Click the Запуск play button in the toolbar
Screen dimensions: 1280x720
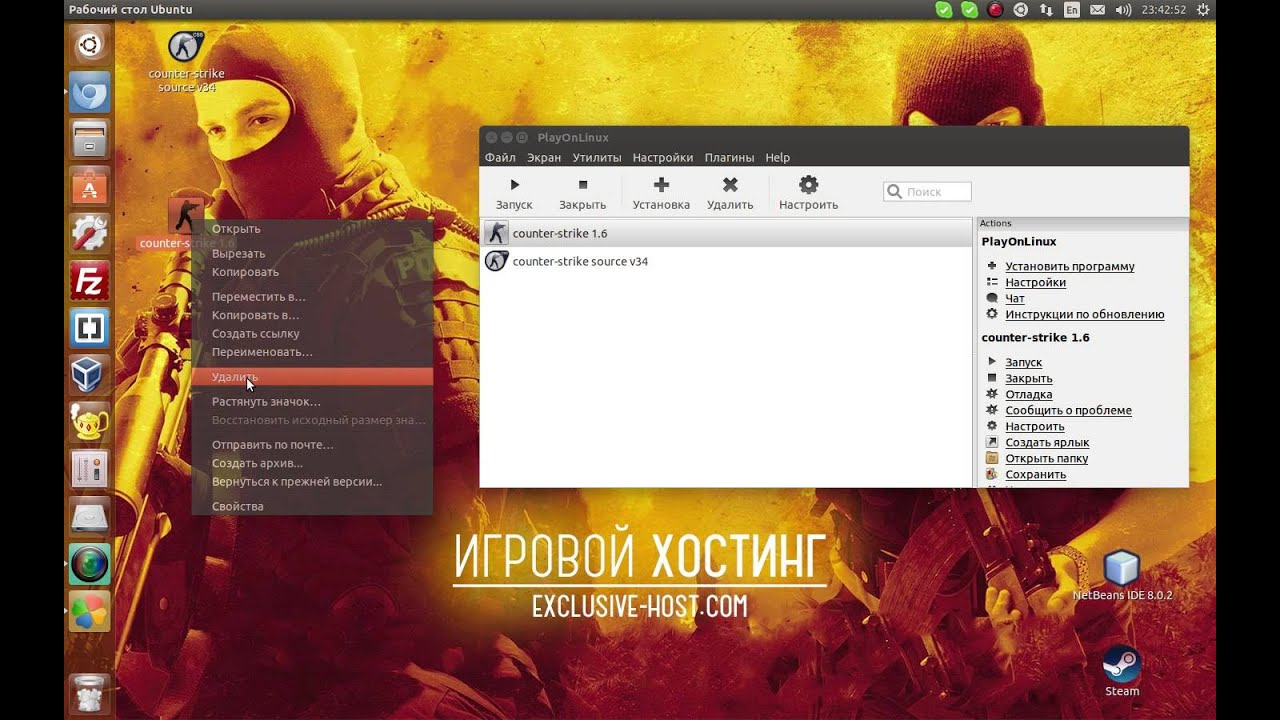click(514, 193)
